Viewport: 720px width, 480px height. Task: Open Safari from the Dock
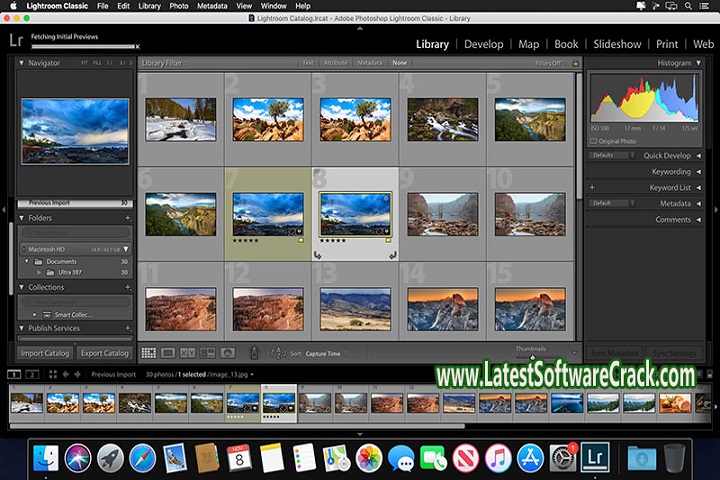[143, 458]
